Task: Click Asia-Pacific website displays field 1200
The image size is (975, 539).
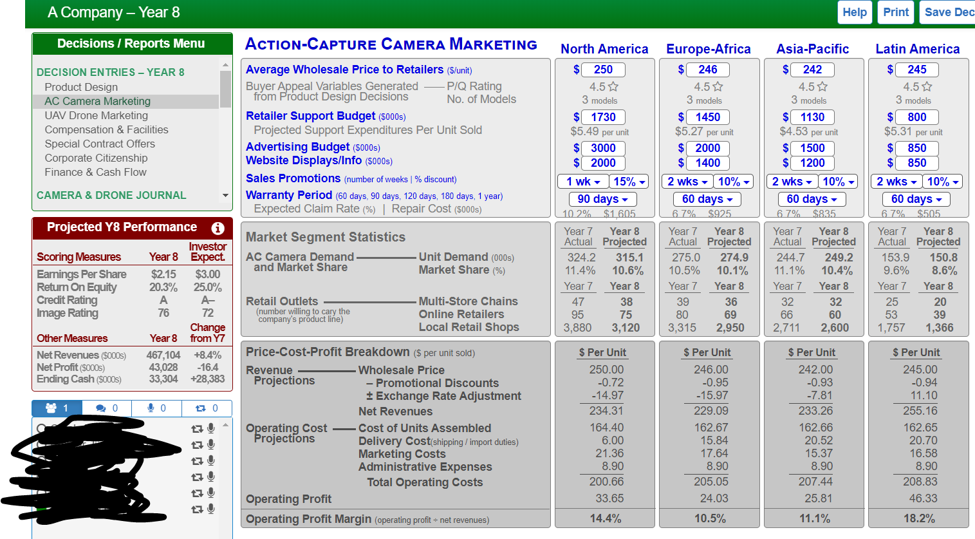Action: [812, 163]
